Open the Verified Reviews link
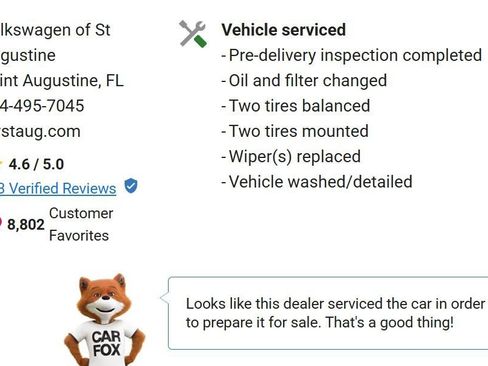 pyautogui.click(x=58, y=188)
